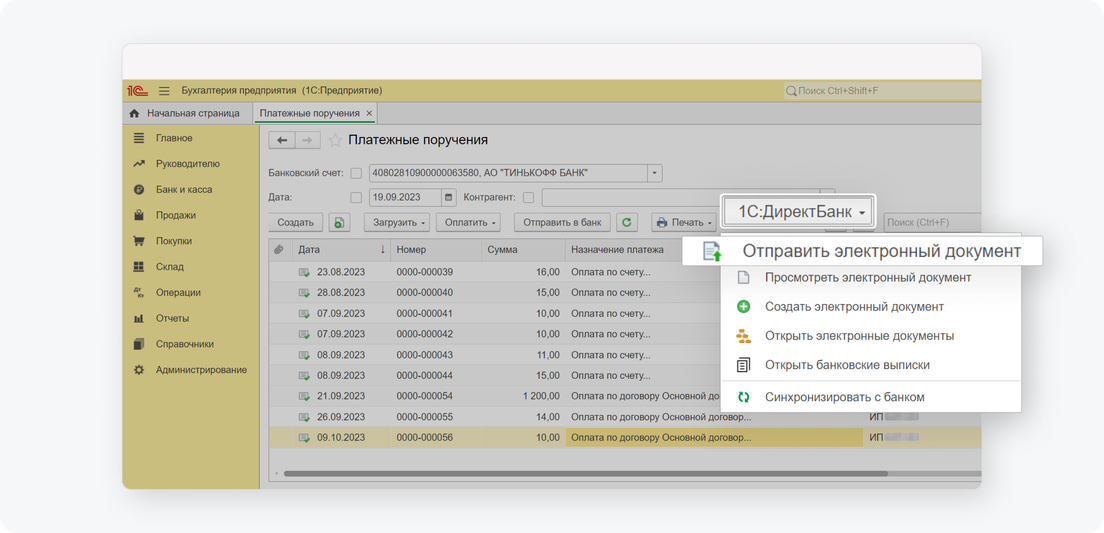Image resolution: width=1104 pixels, height=533 pixels.
Task: Click the Отправить в банк button
Action: (x=562, y=222)
